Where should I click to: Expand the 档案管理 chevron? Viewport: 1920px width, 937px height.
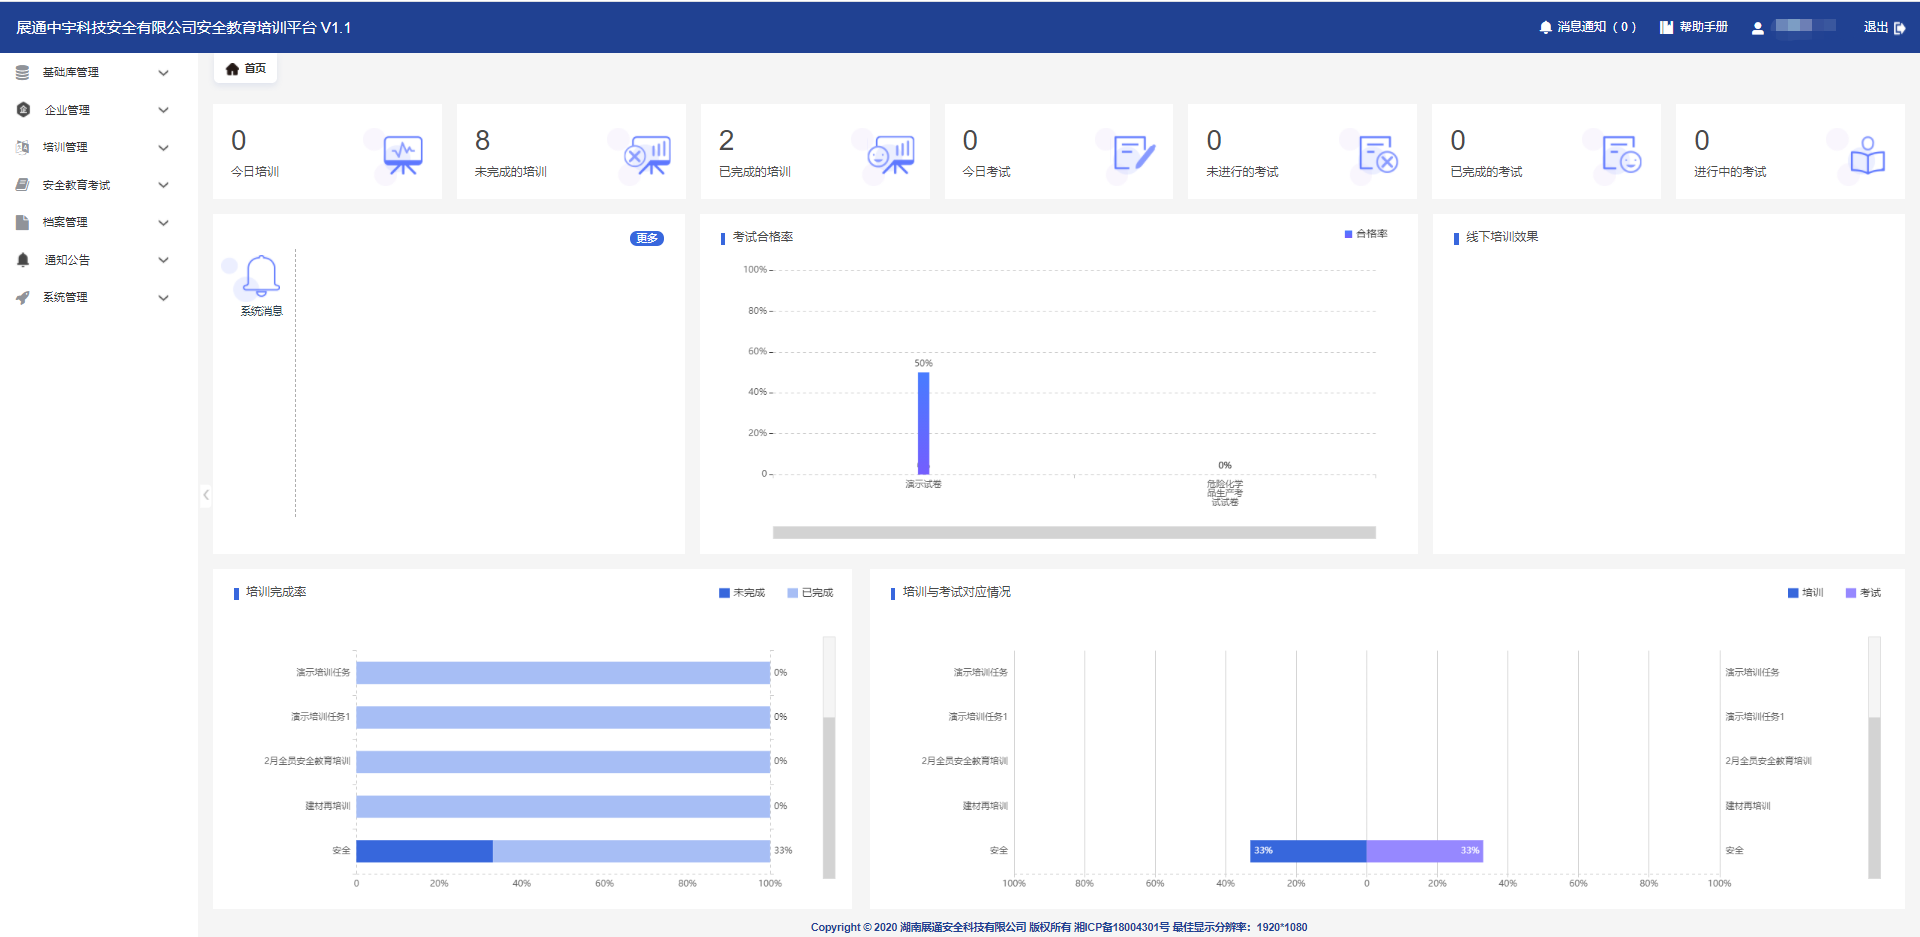tap(164, 223)
